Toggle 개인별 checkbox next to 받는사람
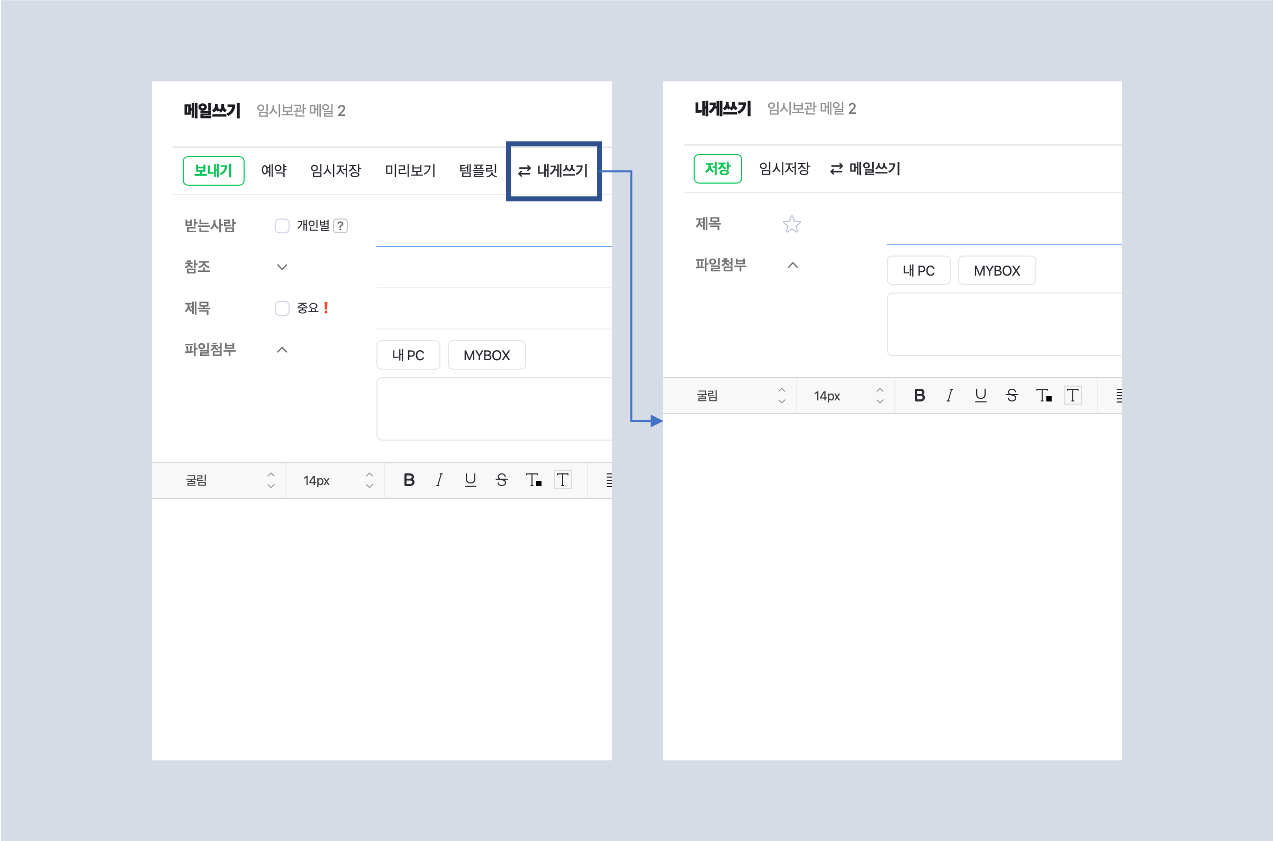 click(282, 226)
